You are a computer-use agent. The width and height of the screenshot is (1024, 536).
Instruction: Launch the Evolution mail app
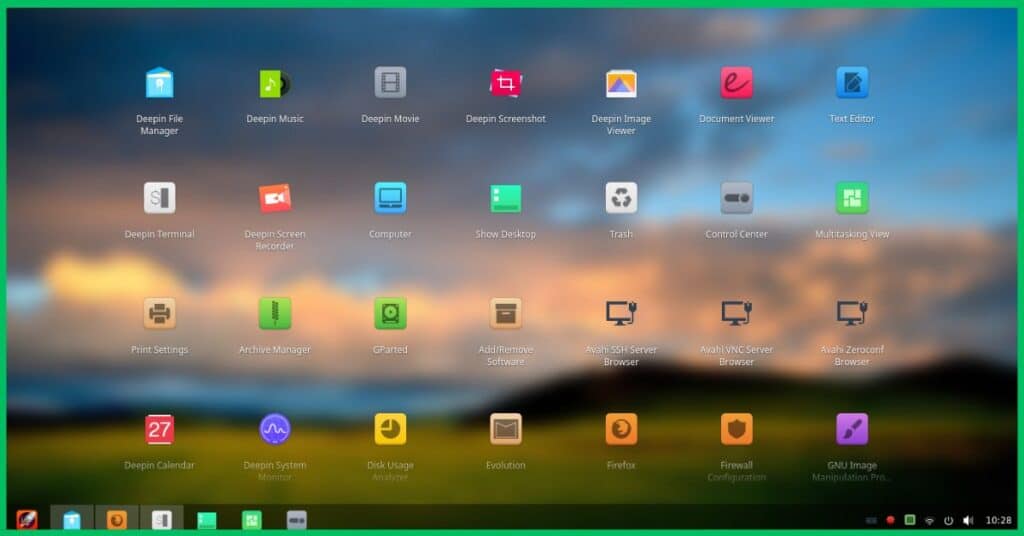505,429
